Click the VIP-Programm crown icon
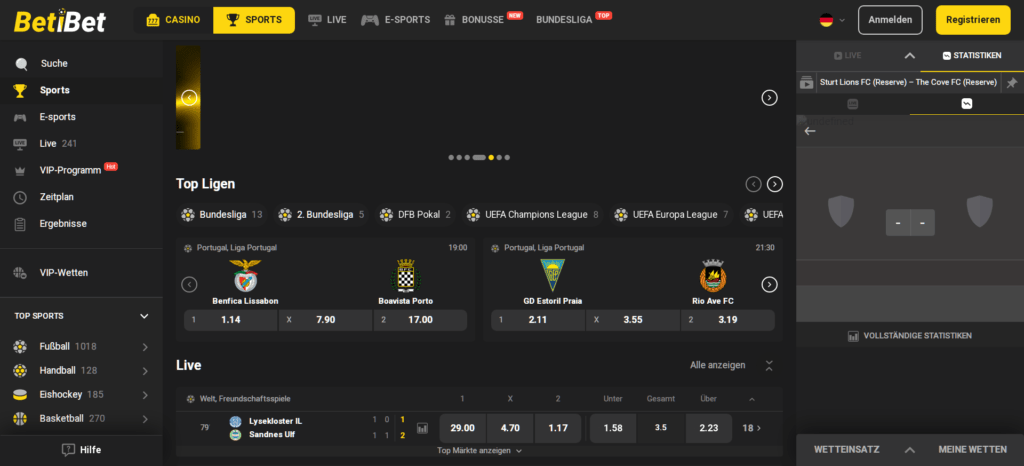Screen dimensions: 1024x466 20,170
